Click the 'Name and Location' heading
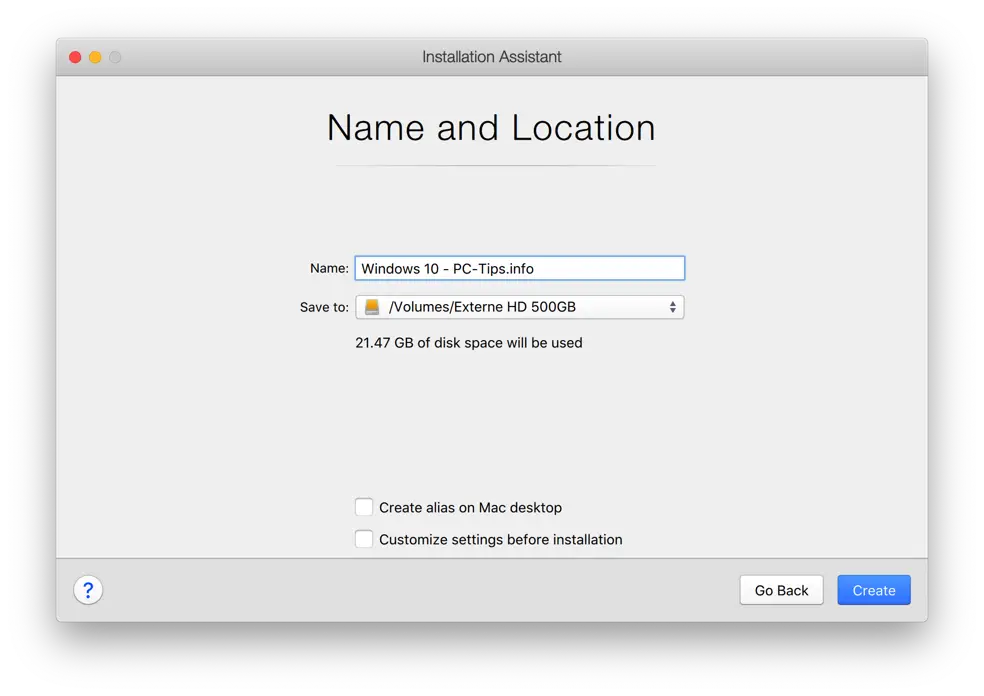 [491, 128]
